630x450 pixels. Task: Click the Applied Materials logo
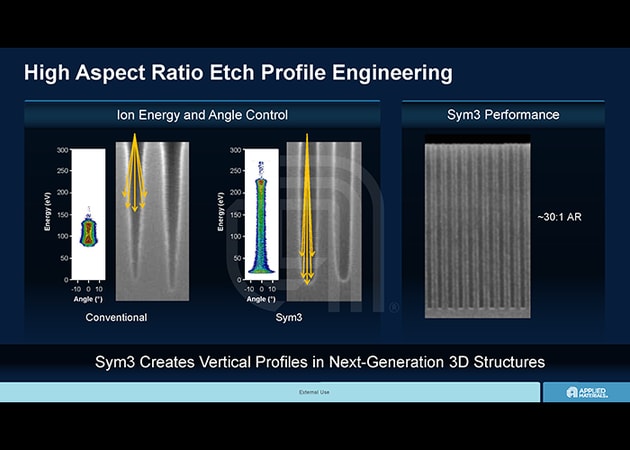click(587, 393)
